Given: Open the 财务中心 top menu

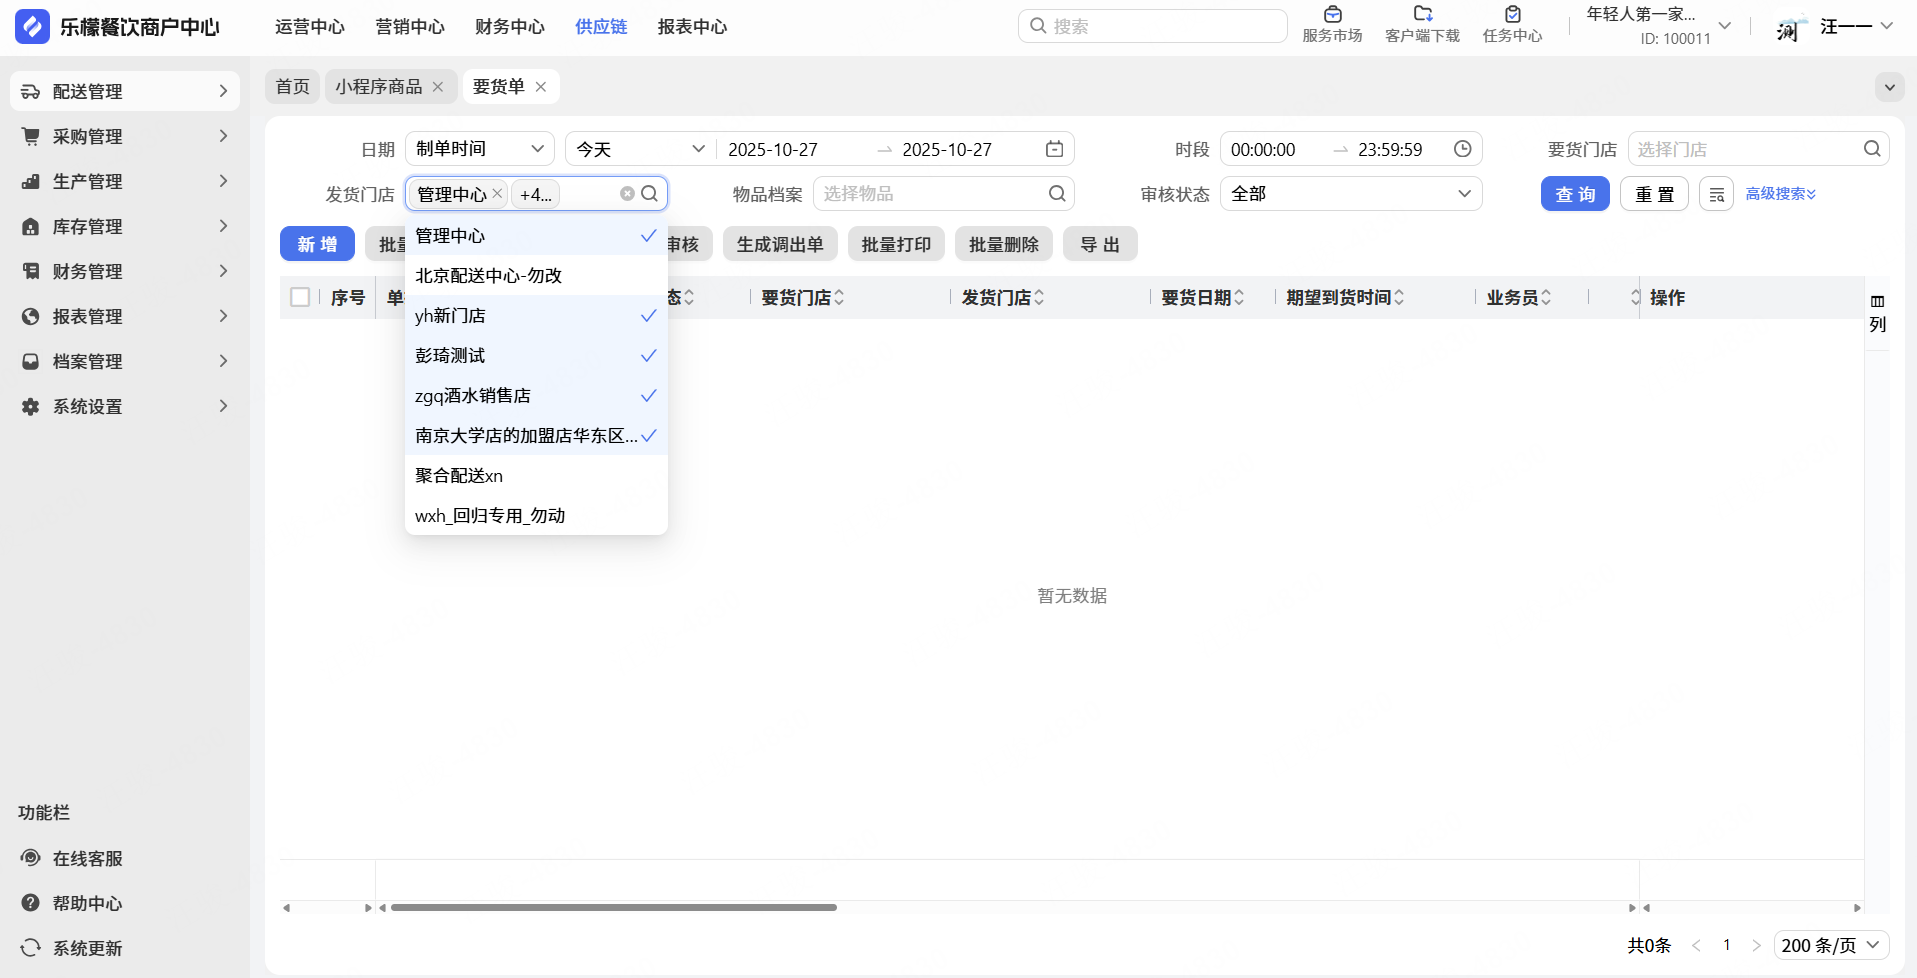Looking at the screenshot, I should coord(509,27).
